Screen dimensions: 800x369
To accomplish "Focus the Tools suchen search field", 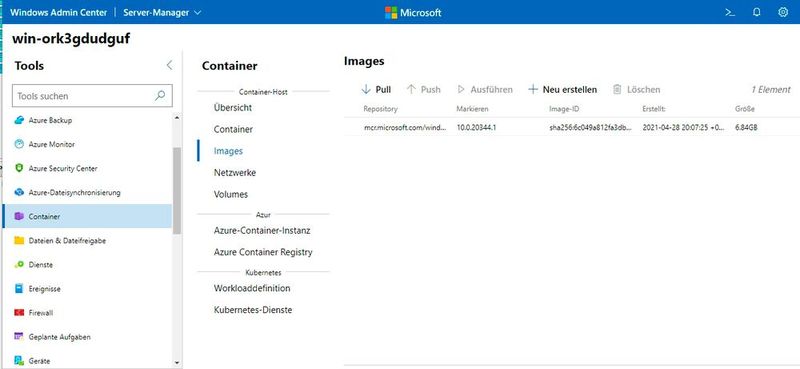I will pos(92,95).
